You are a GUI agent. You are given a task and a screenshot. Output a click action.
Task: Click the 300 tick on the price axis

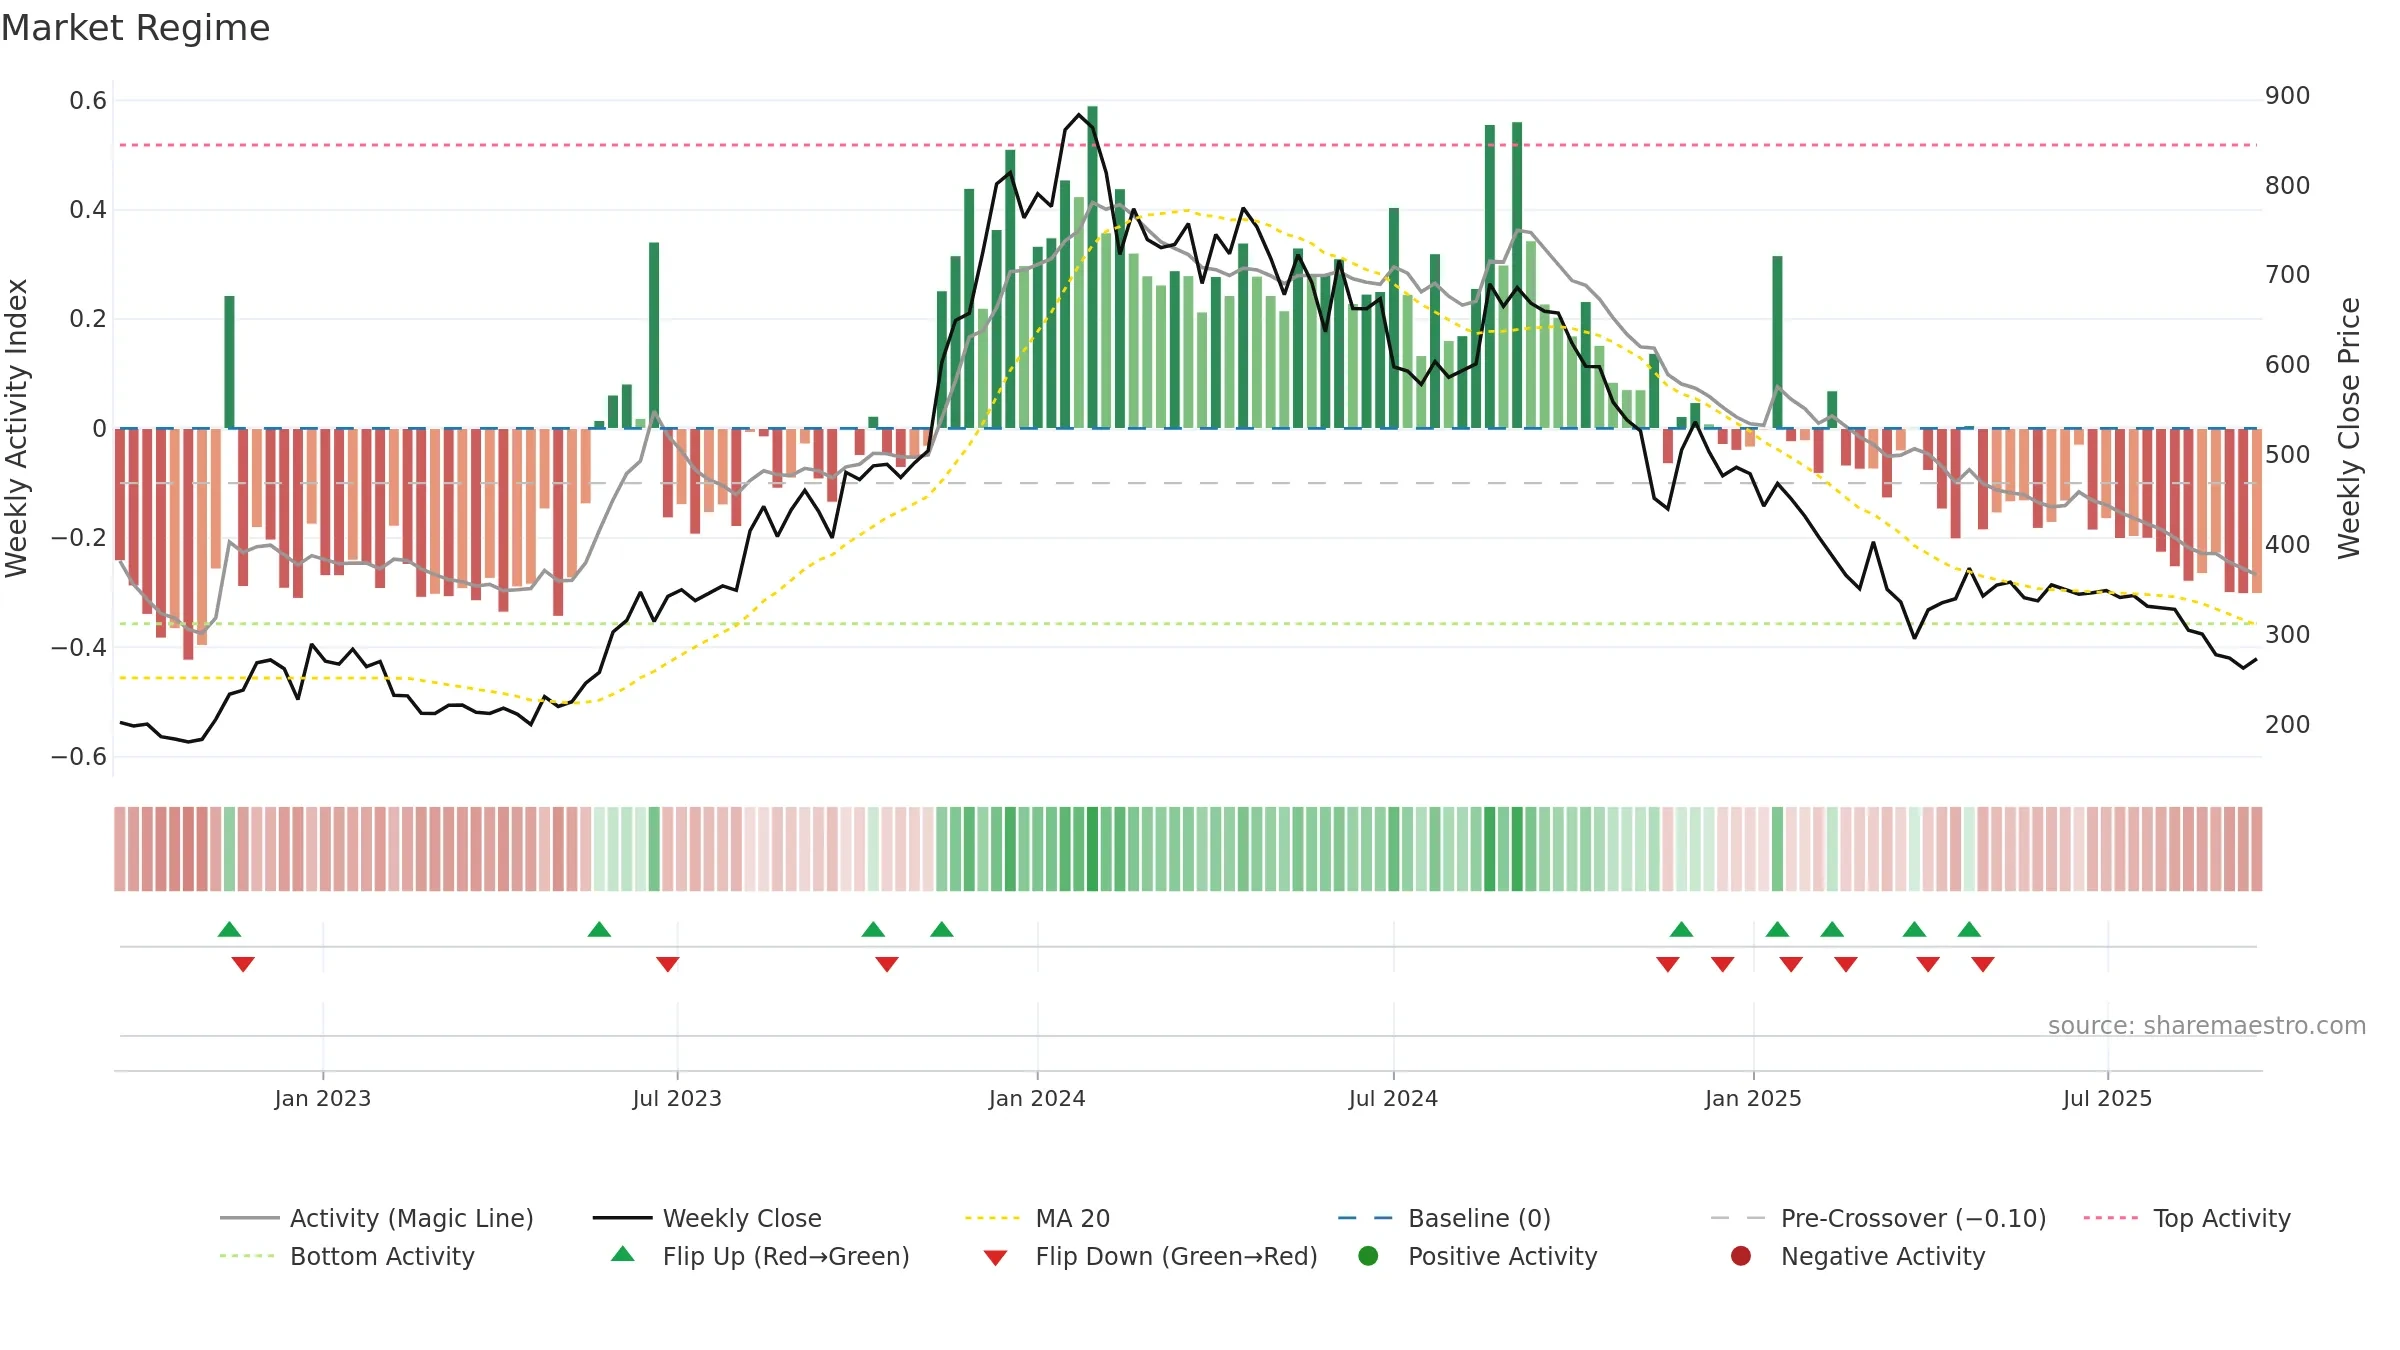click(x=2288, y=634)
